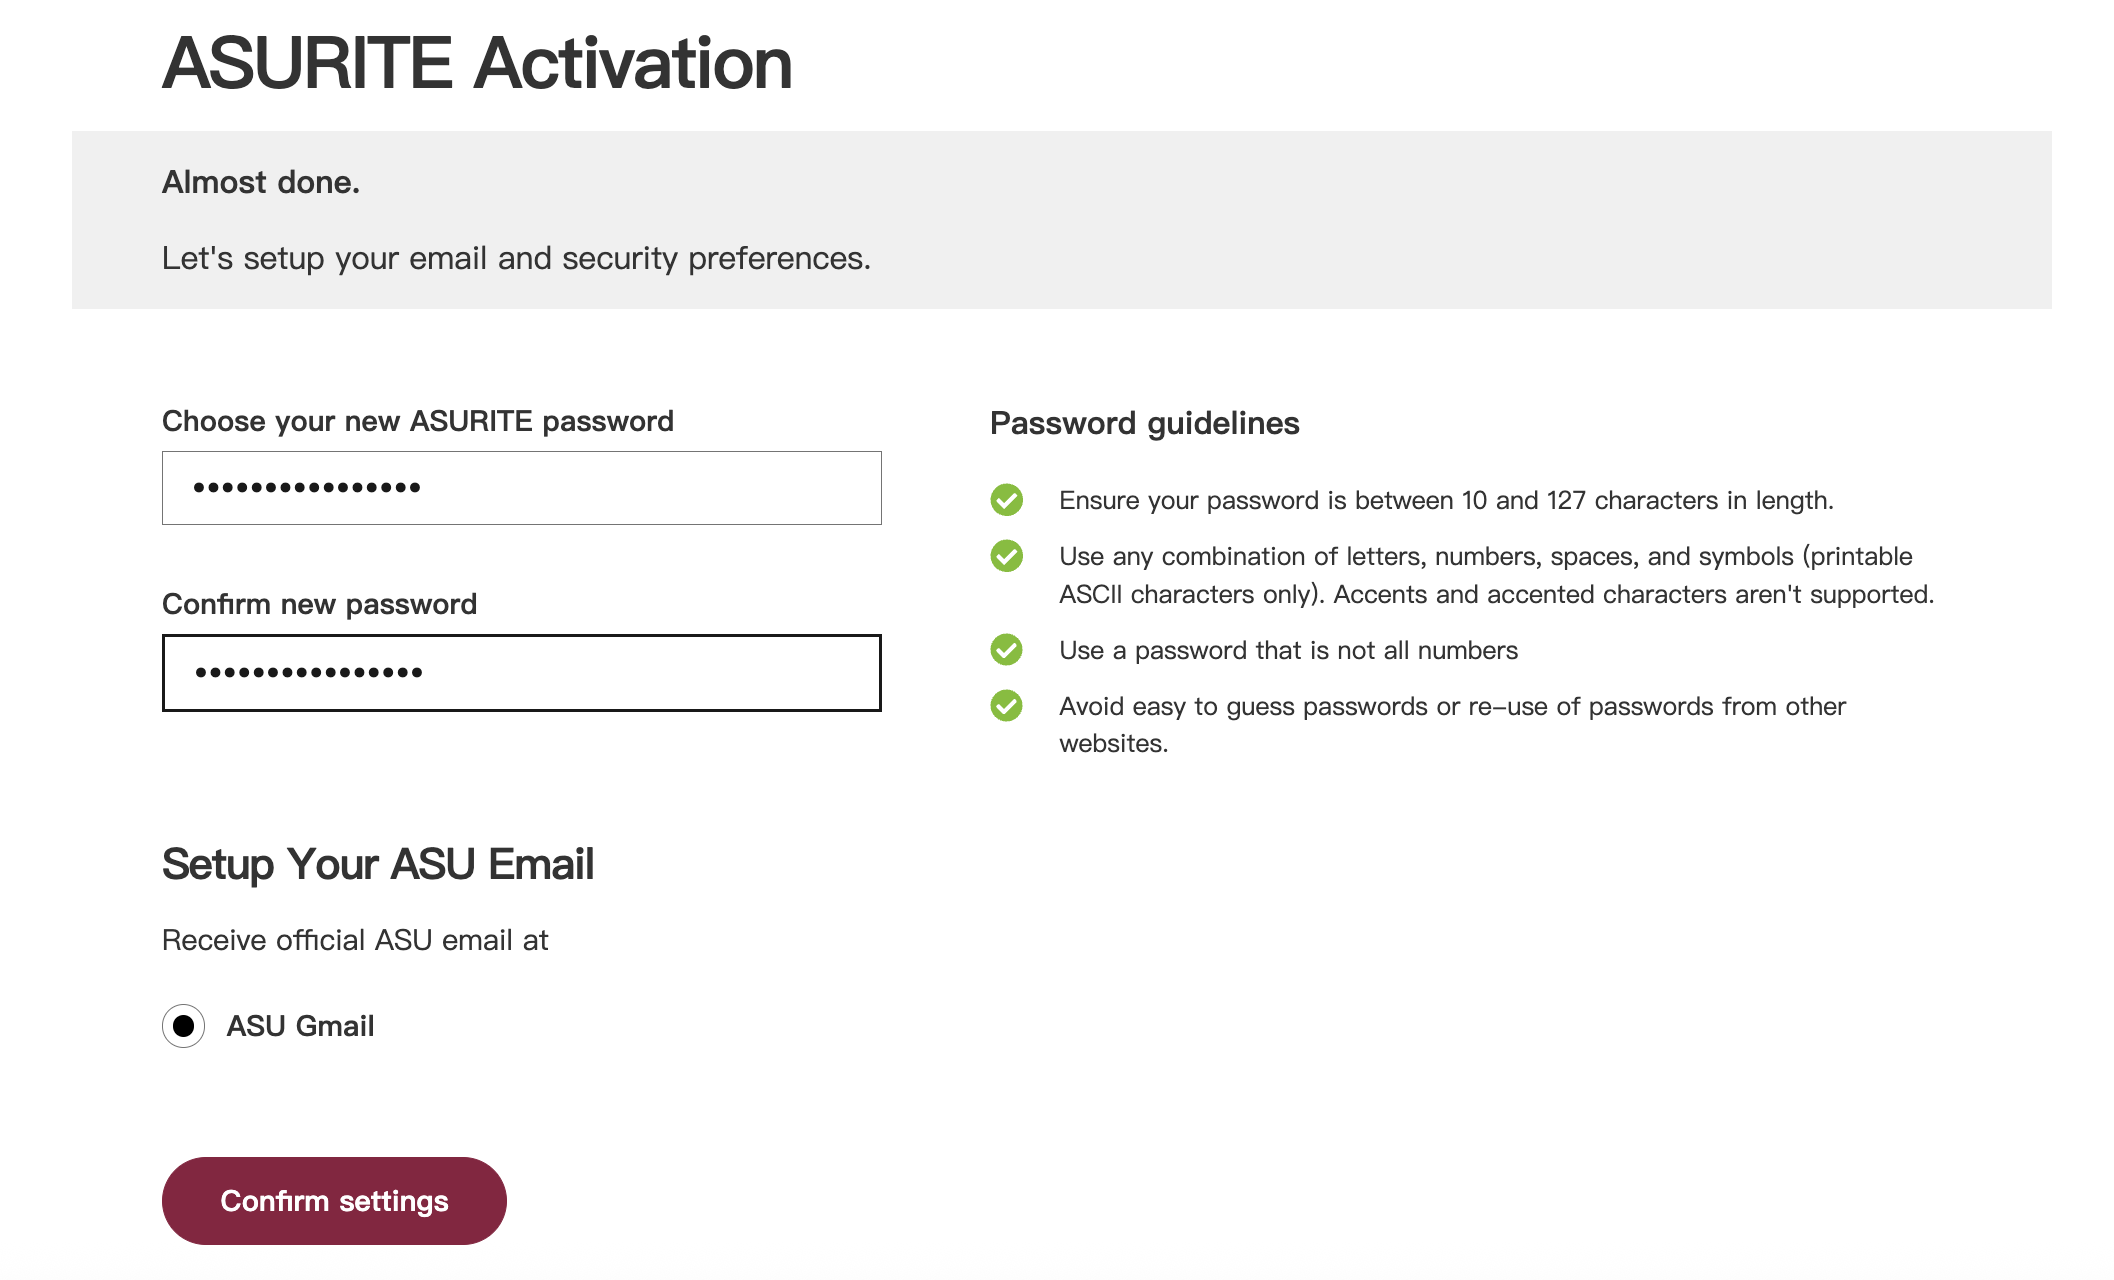Screen dimensions: 2114x1280
Task: Click the green checkmark beside password length guideline
Action: pyautogui.click(x=1006, y=500)
